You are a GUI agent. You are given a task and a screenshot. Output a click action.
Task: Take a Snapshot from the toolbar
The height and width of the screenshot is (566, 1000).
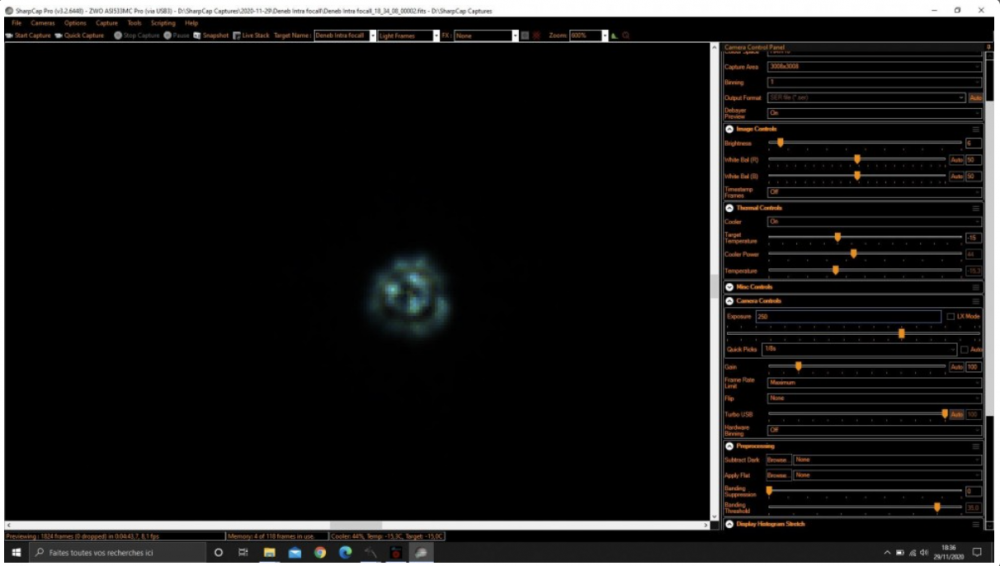(211, 35)
